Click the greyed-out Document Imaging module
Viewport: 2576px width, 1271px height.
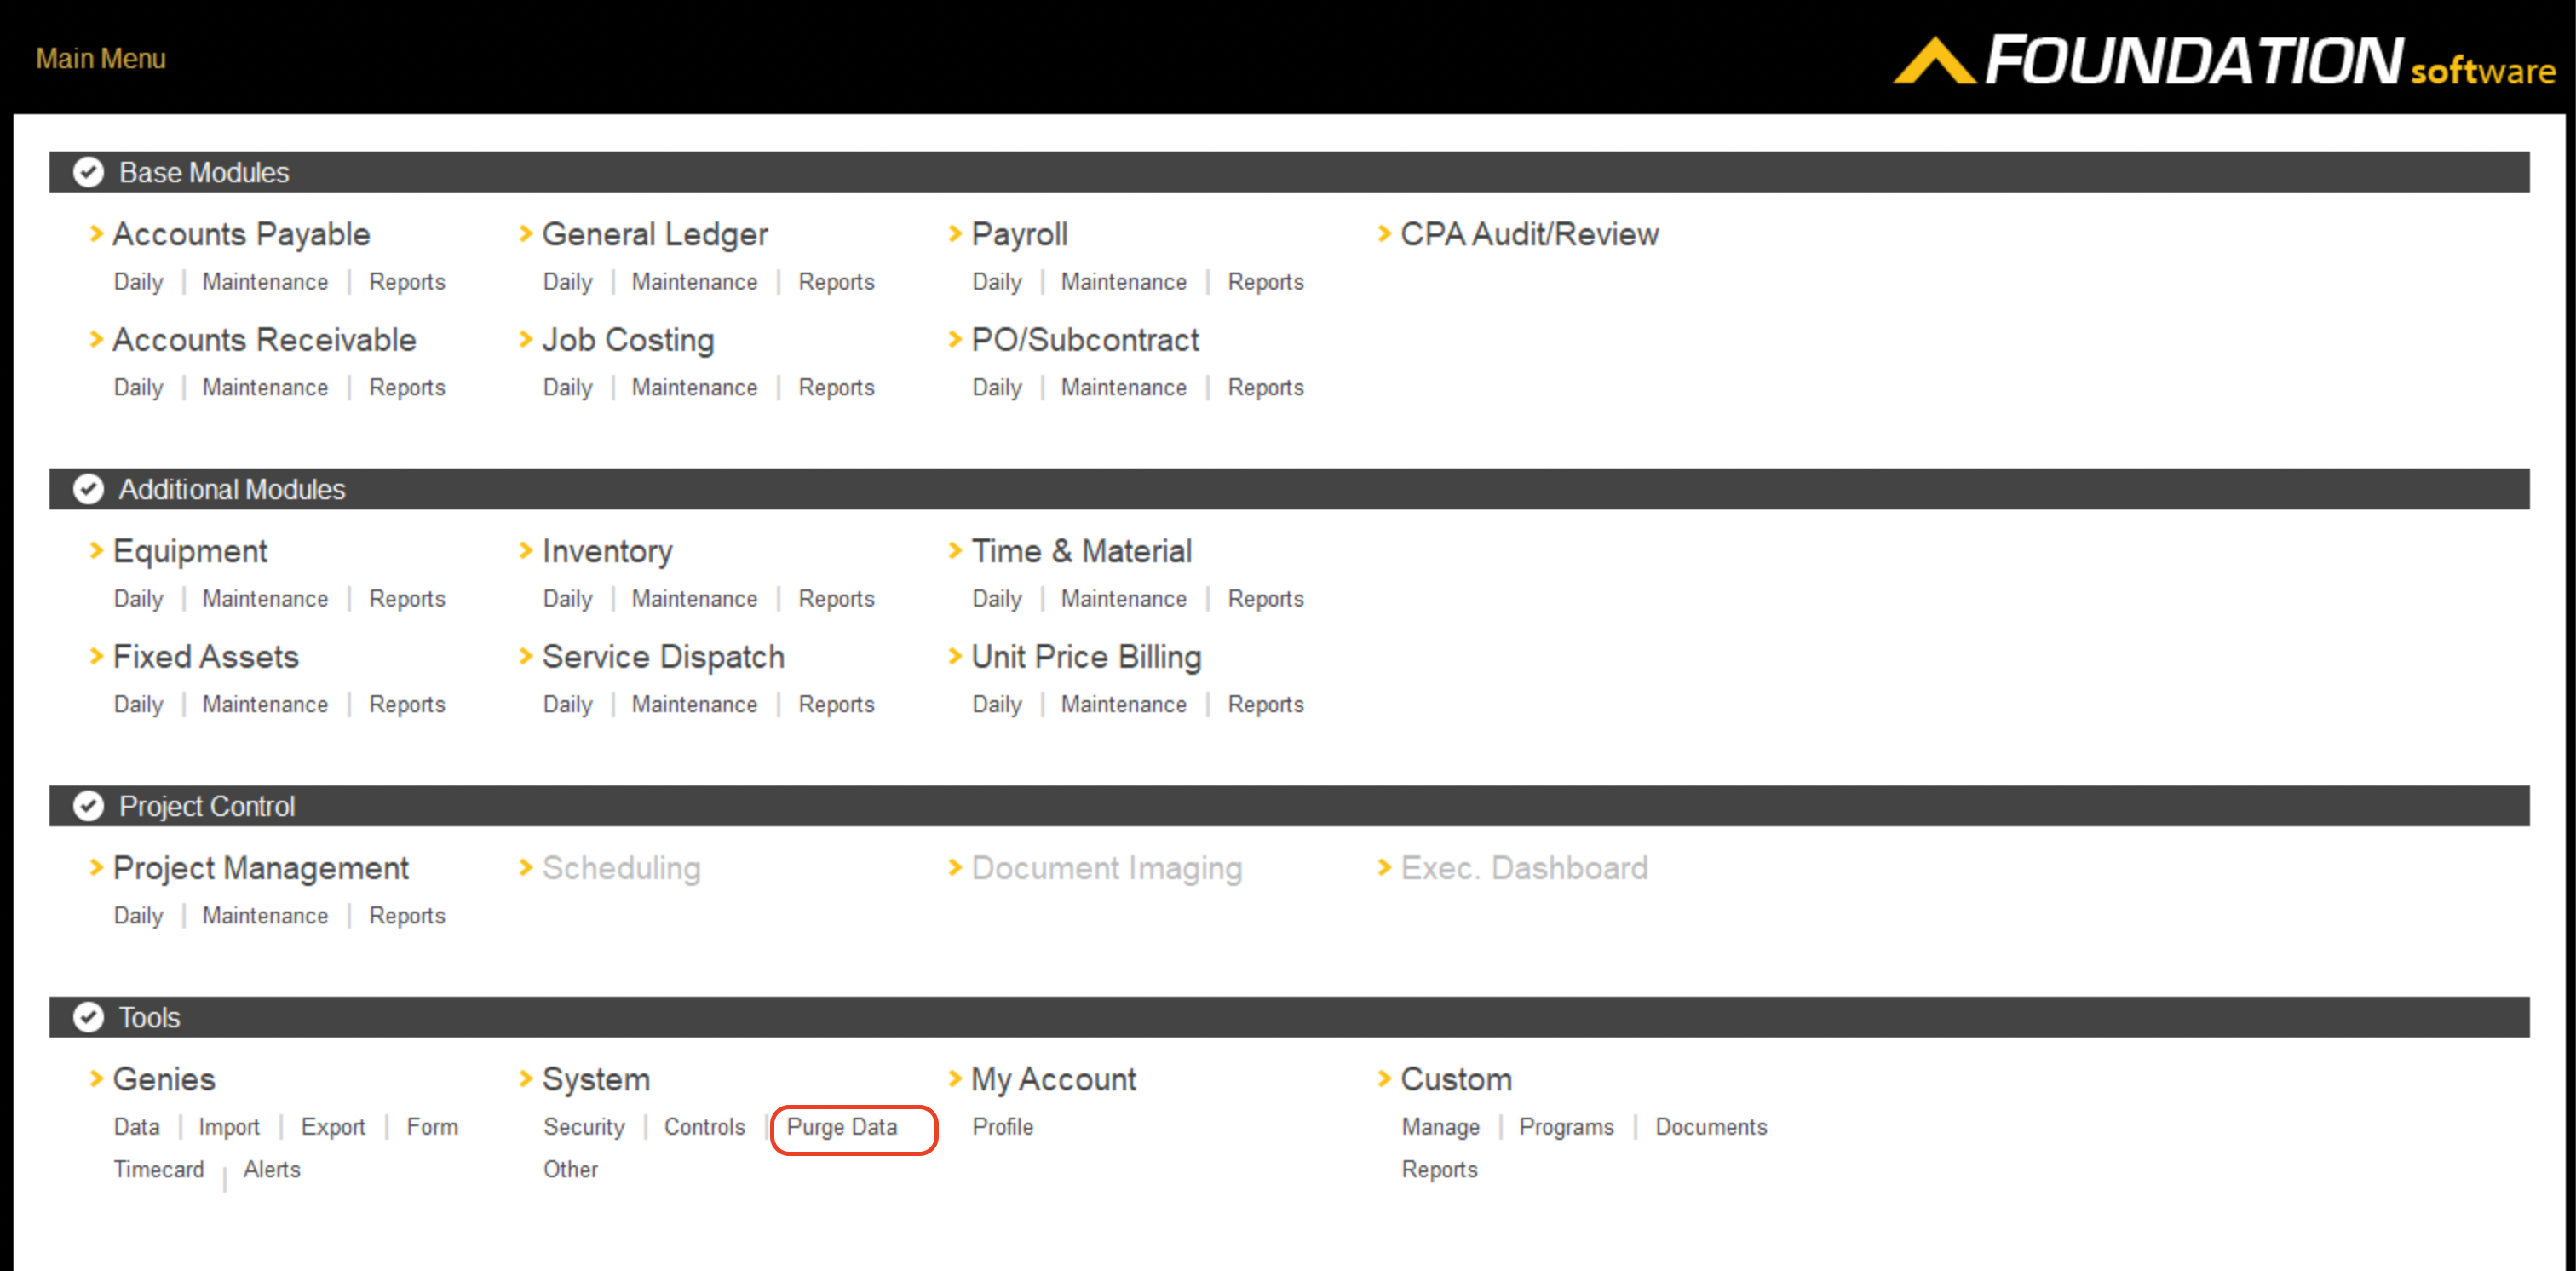[x=1107, y=869]
